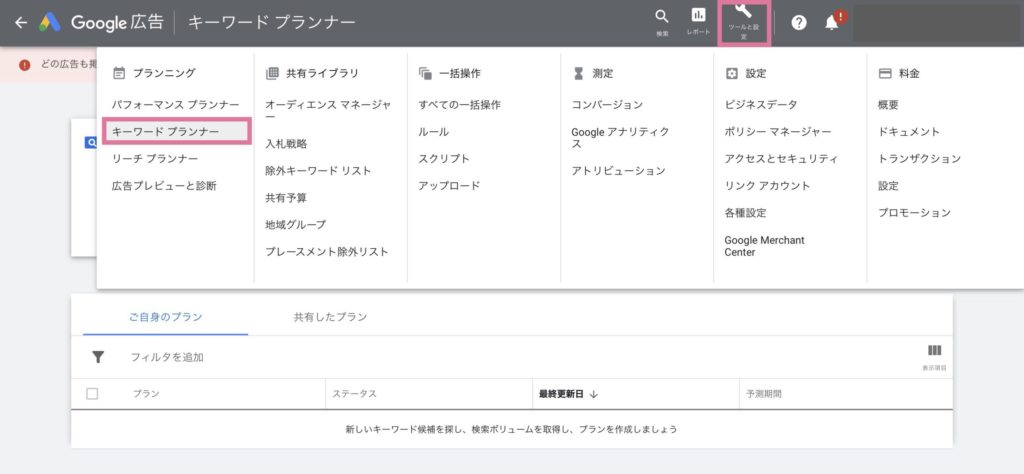Open 各種設定 menu item

coord(745,212)
